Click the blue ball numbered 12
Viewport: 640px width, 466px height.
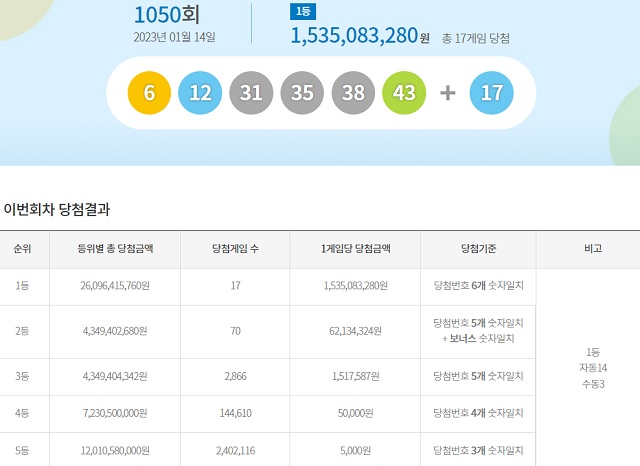[200, 93]
